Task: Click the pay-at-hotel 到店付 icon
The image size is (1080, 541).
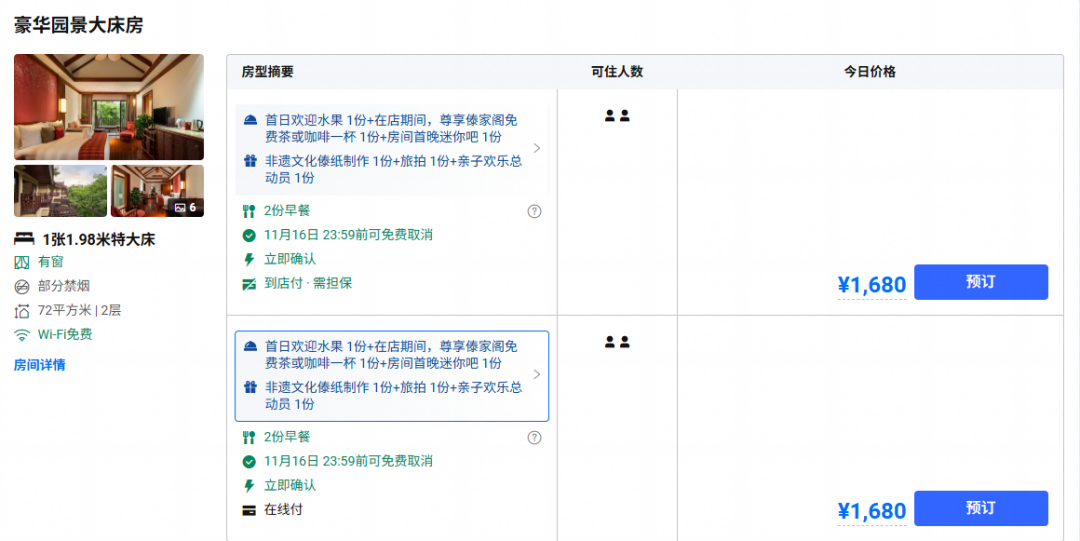Action: coord(249,283)
